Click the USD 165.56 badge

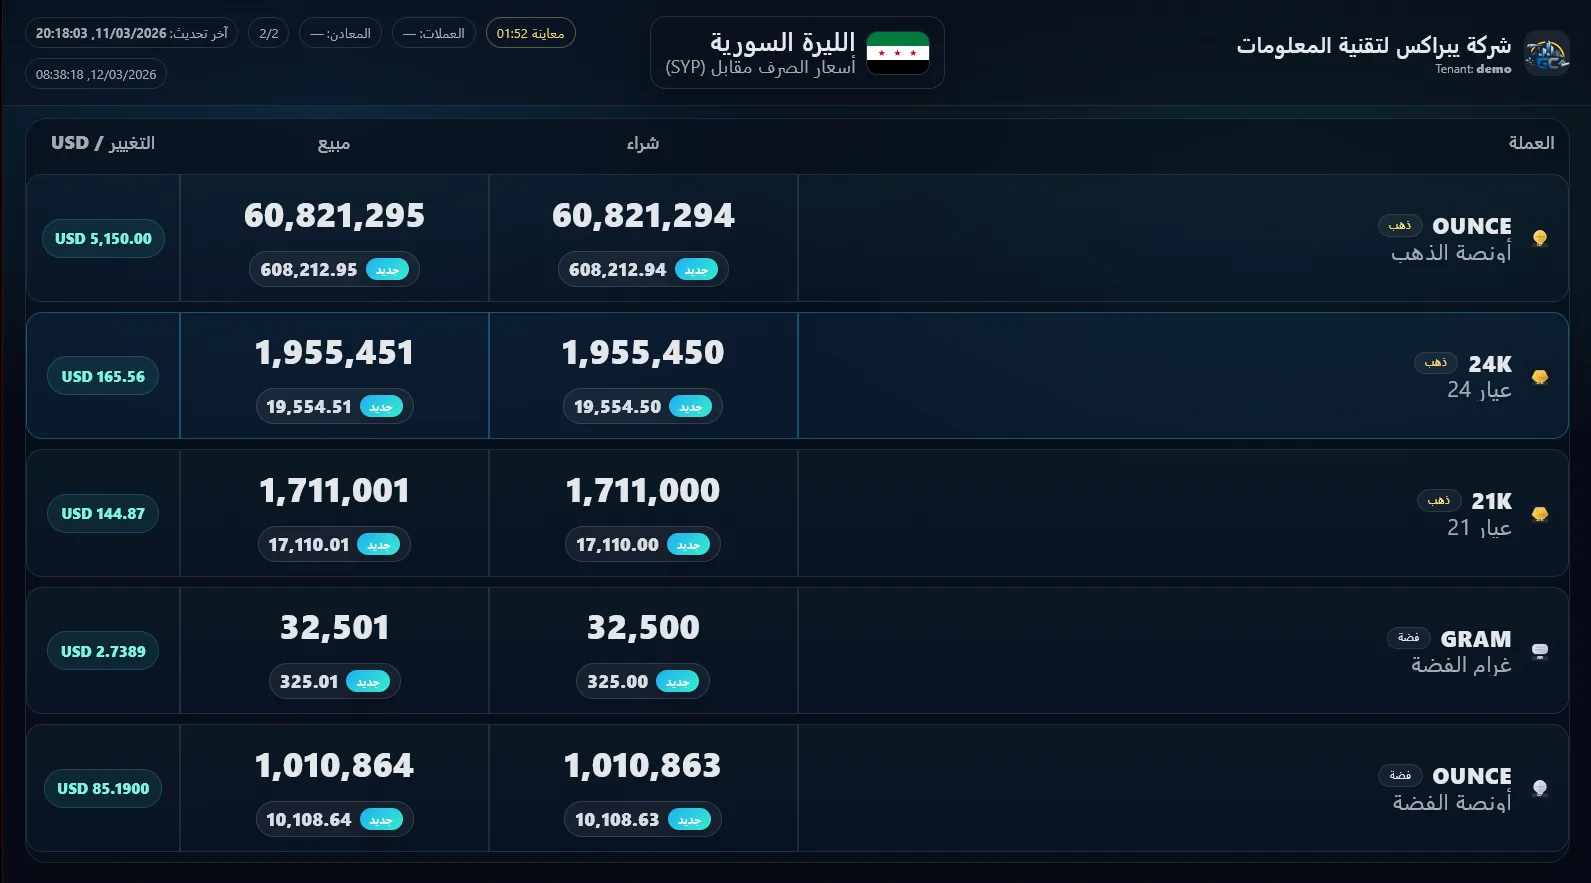103,377
